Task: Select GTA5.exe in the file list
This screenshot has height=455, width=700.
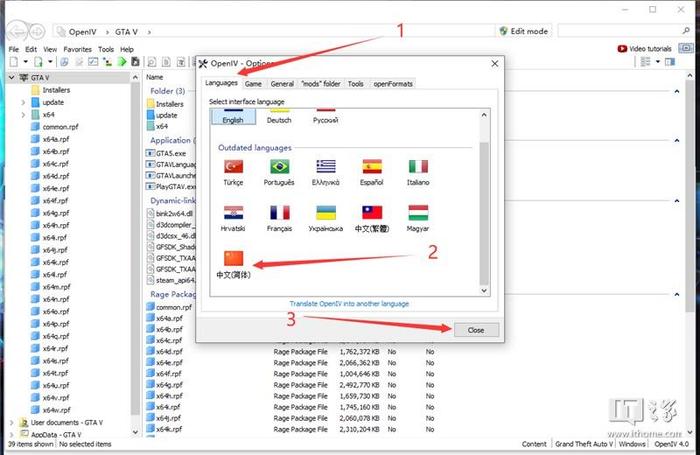Action: (x=171, y=153)
